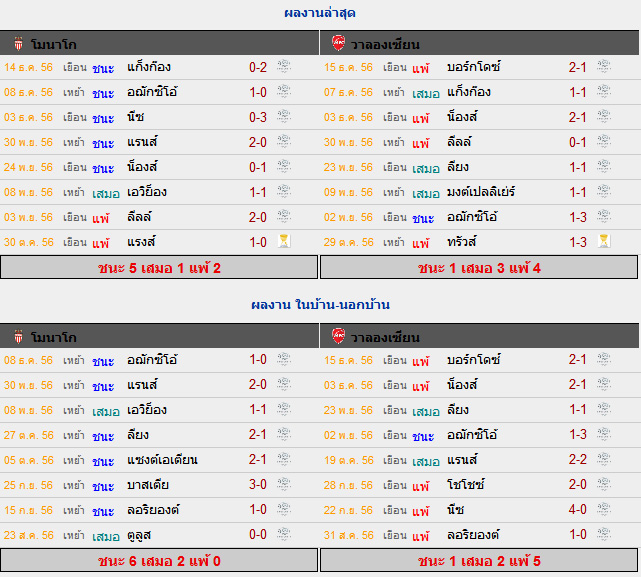Screen dimensions: 641x577
Task: Click the ชนะ 1 เสมอ 2 แพ้ 5 summary bar
Action: pyautogui.click(x=479, y=560)
